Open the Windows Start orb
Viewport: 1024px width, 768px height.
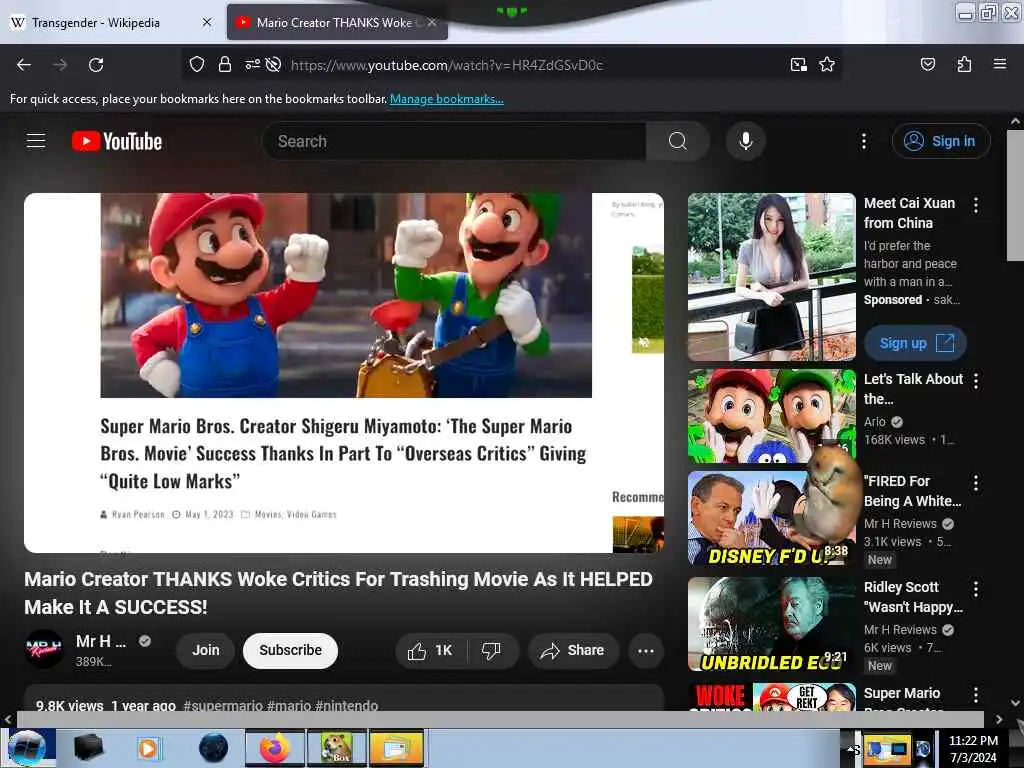[27, 747]
